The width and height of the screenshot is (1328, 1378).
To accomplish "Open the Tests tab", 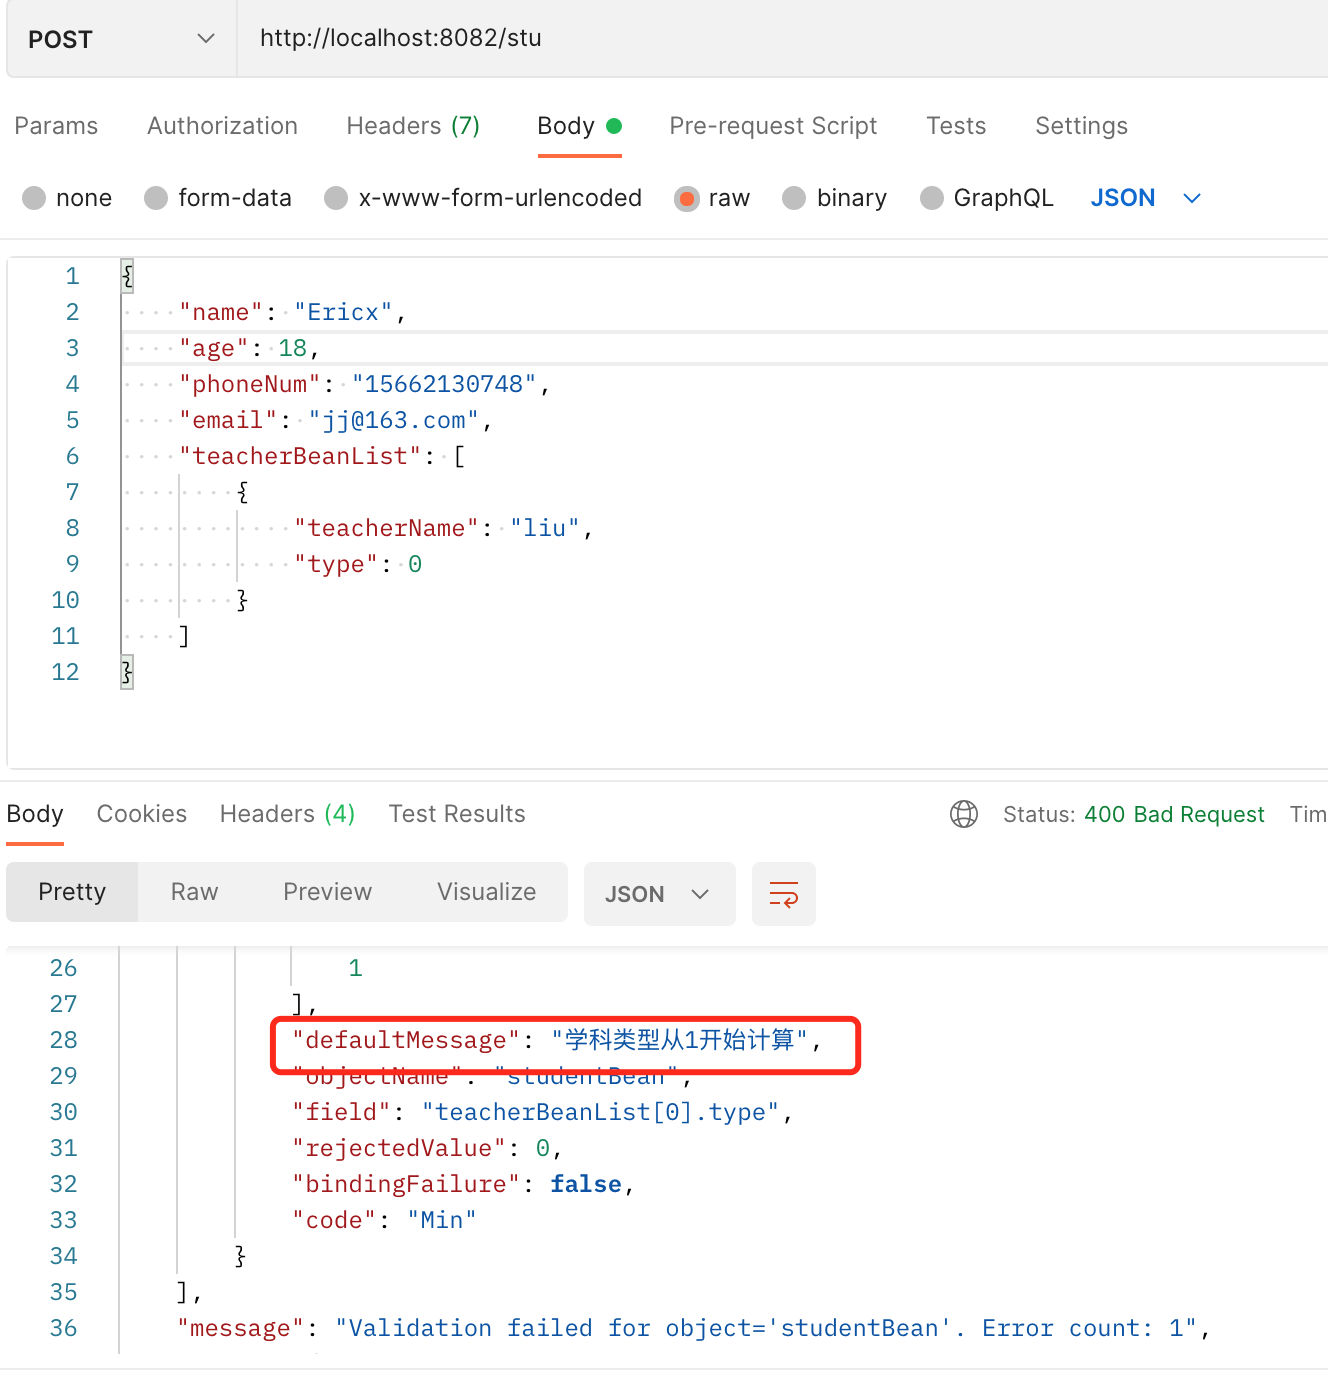I will 956,126.
